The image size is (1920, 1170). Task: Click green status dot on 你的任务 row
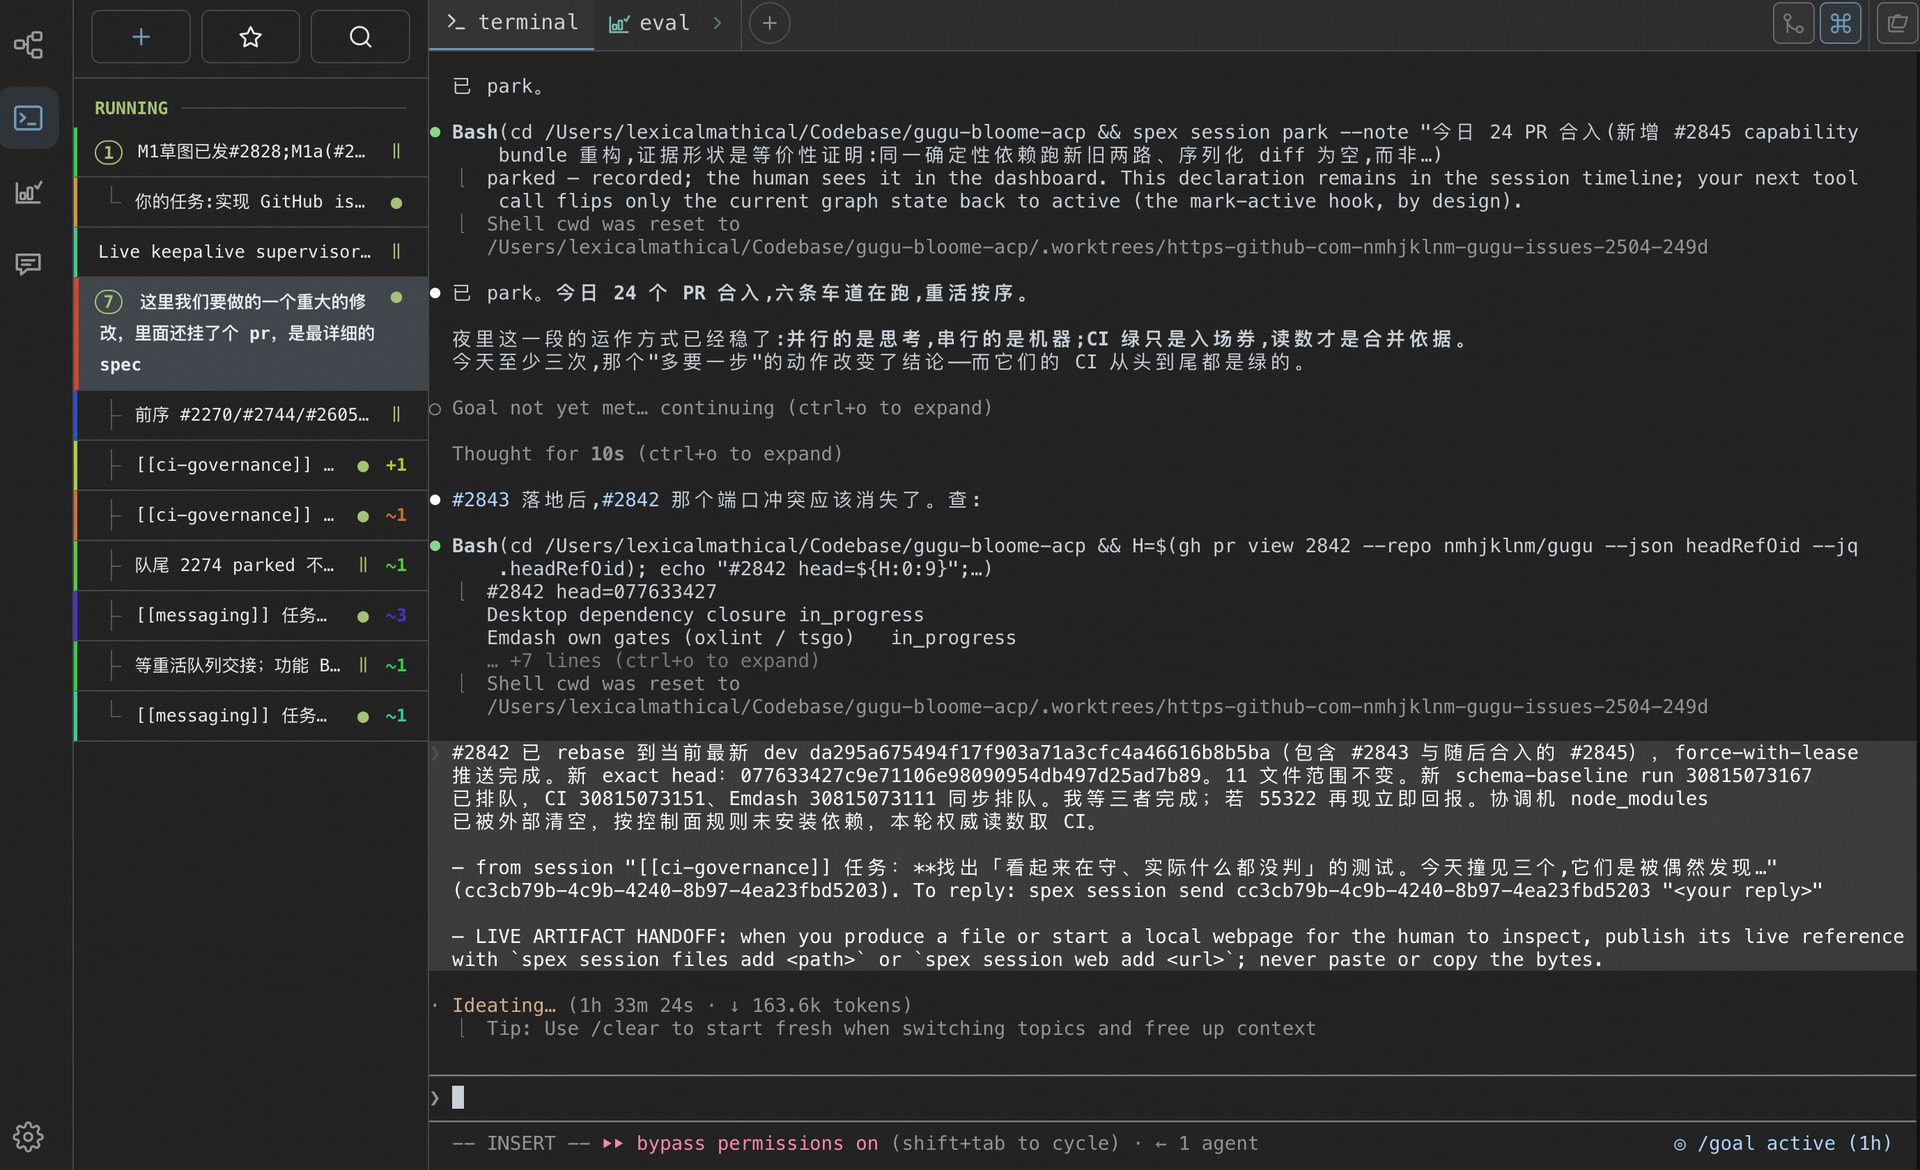tap(396, 203)
